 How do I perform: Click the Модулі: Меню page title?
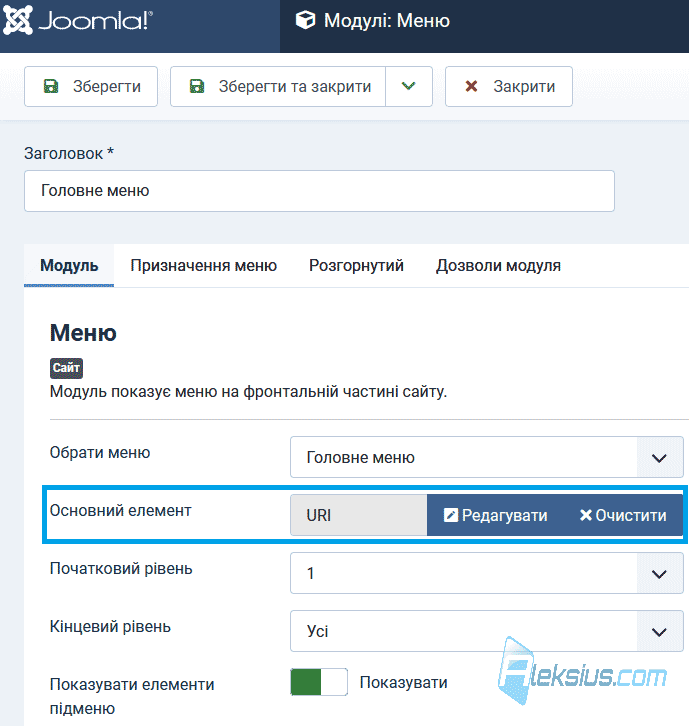(387, 20)
